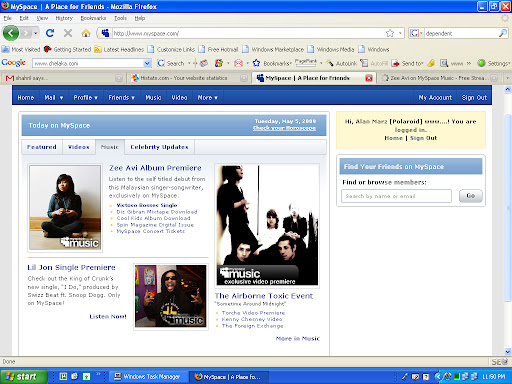Open Google toolbar Settings
The image size is (512, 384).
[493, 63]
